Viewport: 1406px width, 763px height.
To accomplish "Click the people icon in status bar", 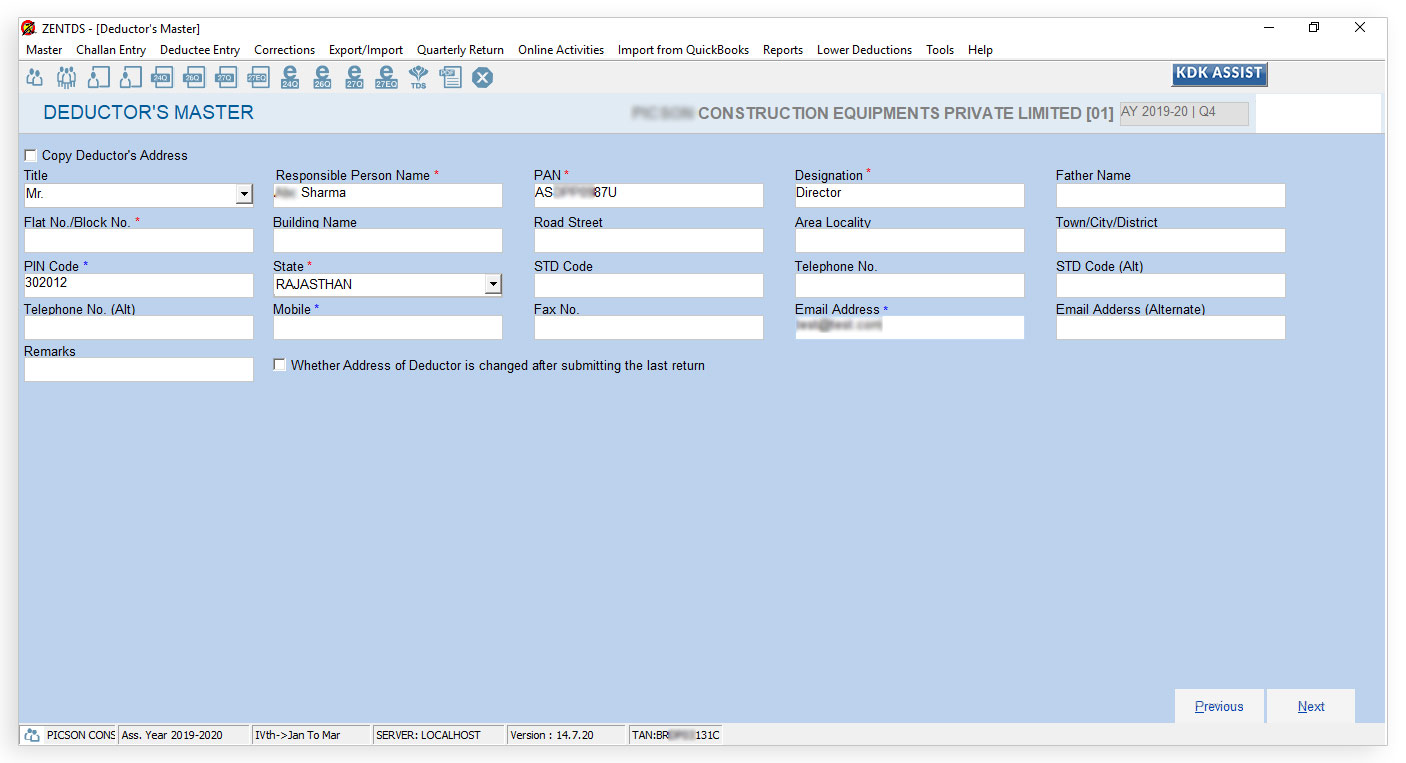I will pos(32,735).
